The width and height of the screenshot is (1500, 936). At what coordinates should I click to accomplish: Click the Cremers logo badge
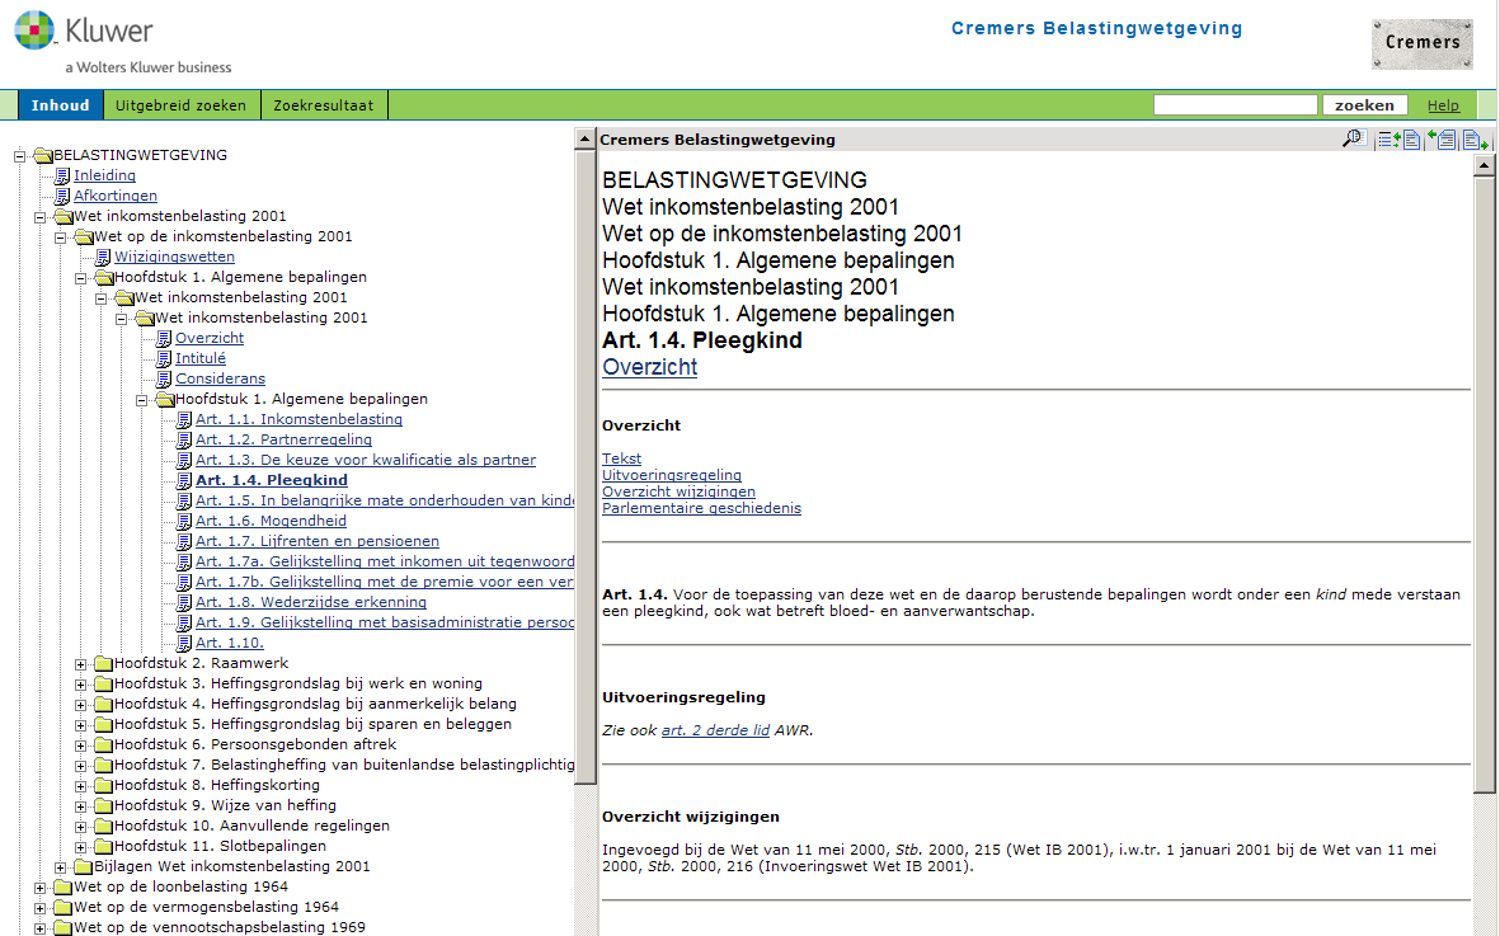pos(1422,43)
